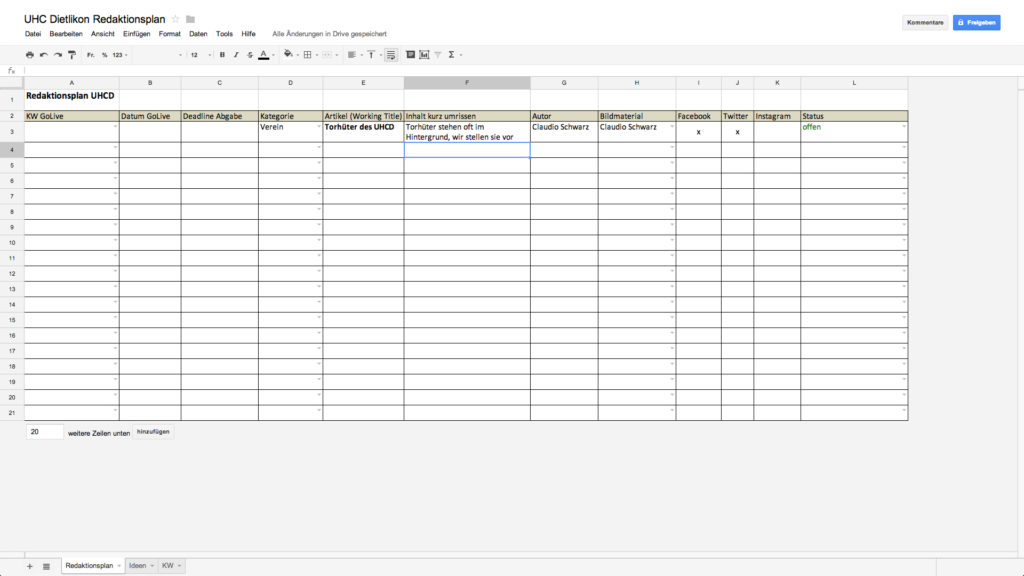The height and width of the screenshot is (576, 1024).
Task: Open the cell borders tool
Action: 308,55
